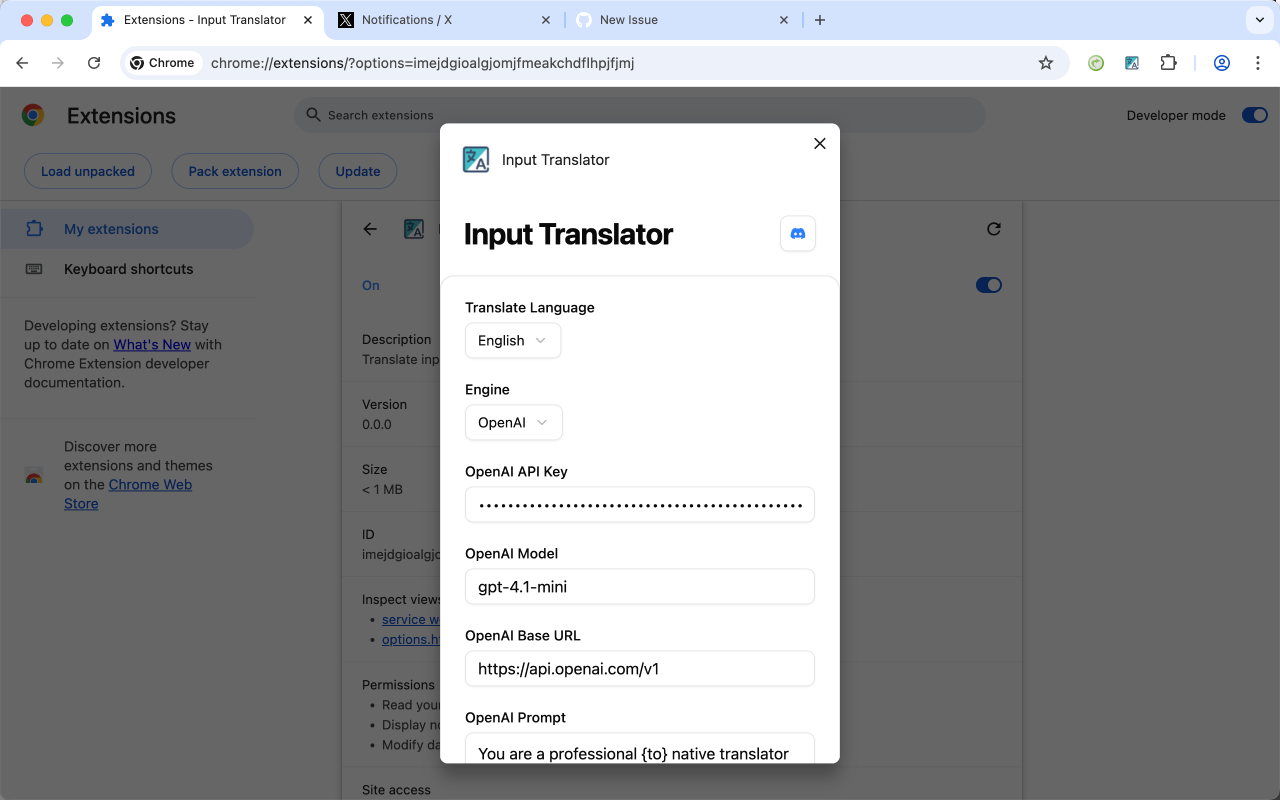Click the back arrow on extension details page
This screenshot has width=1280, height=800.
click(x=369, y=228)
